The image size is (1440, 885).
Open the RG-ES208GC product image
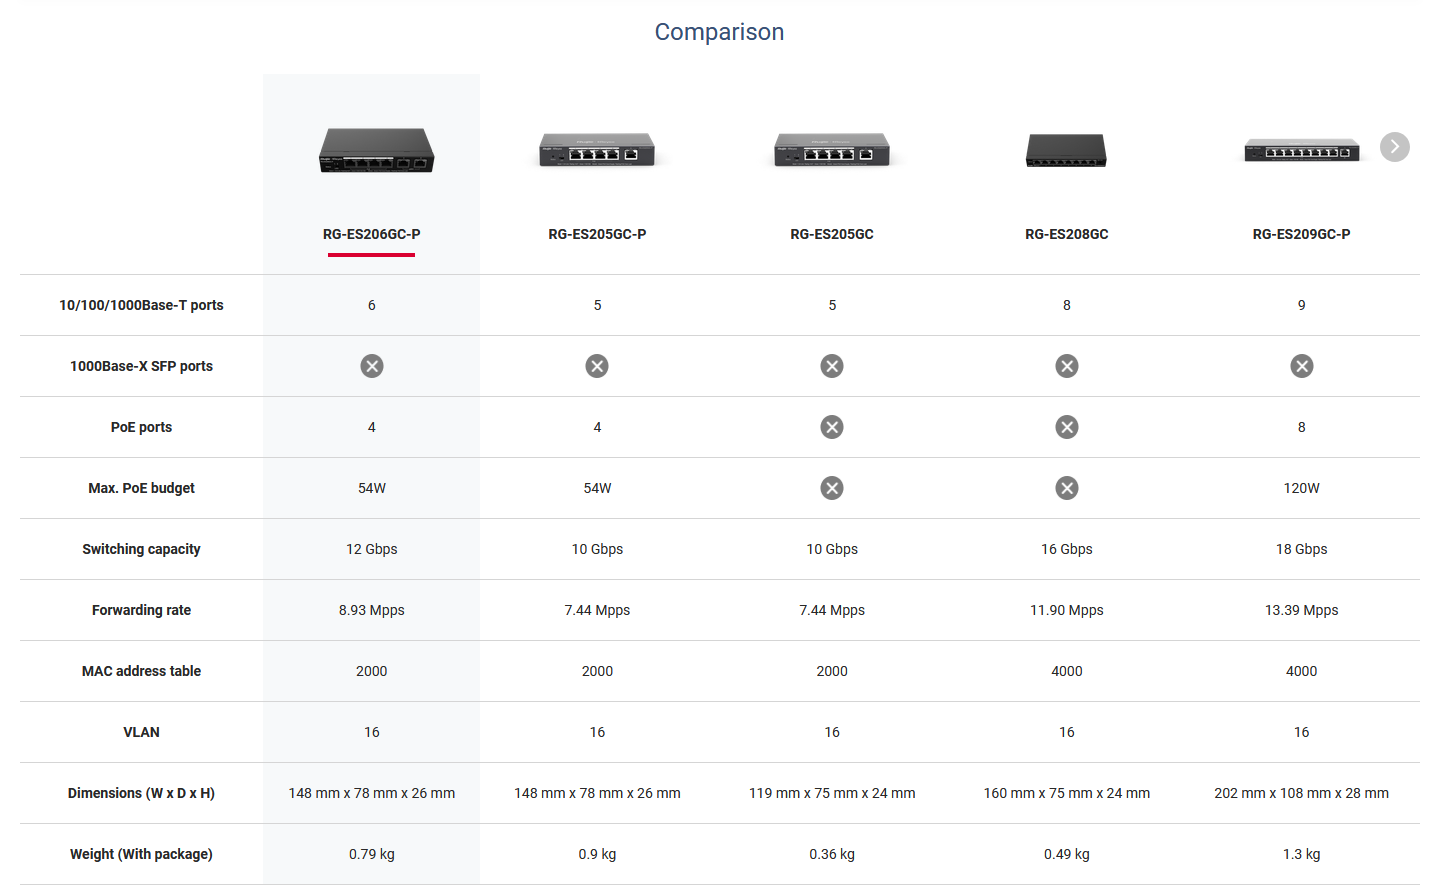(1066, 150)
